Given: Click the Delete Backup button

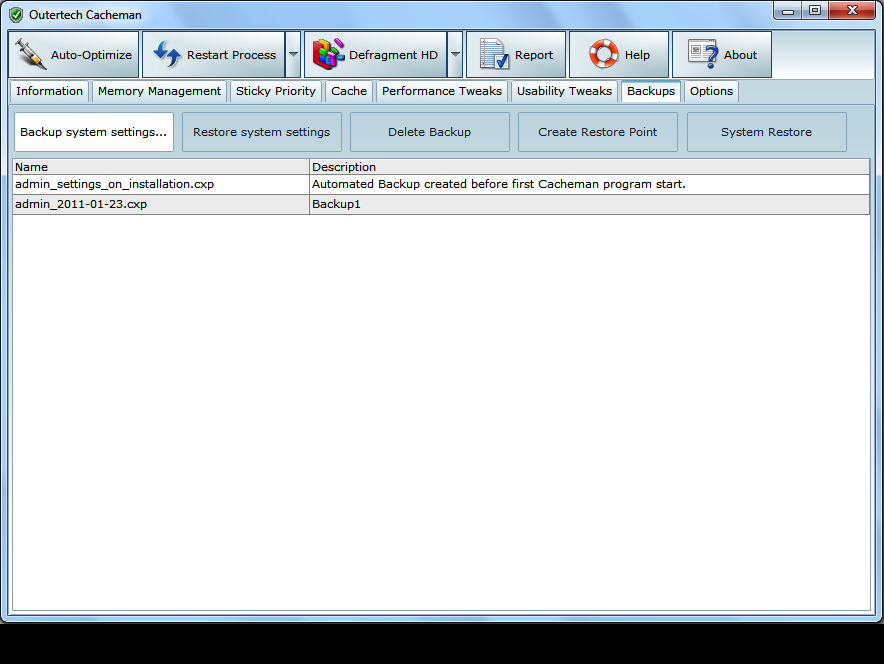Looking at the screenshot, I should (x=430, y=132).
